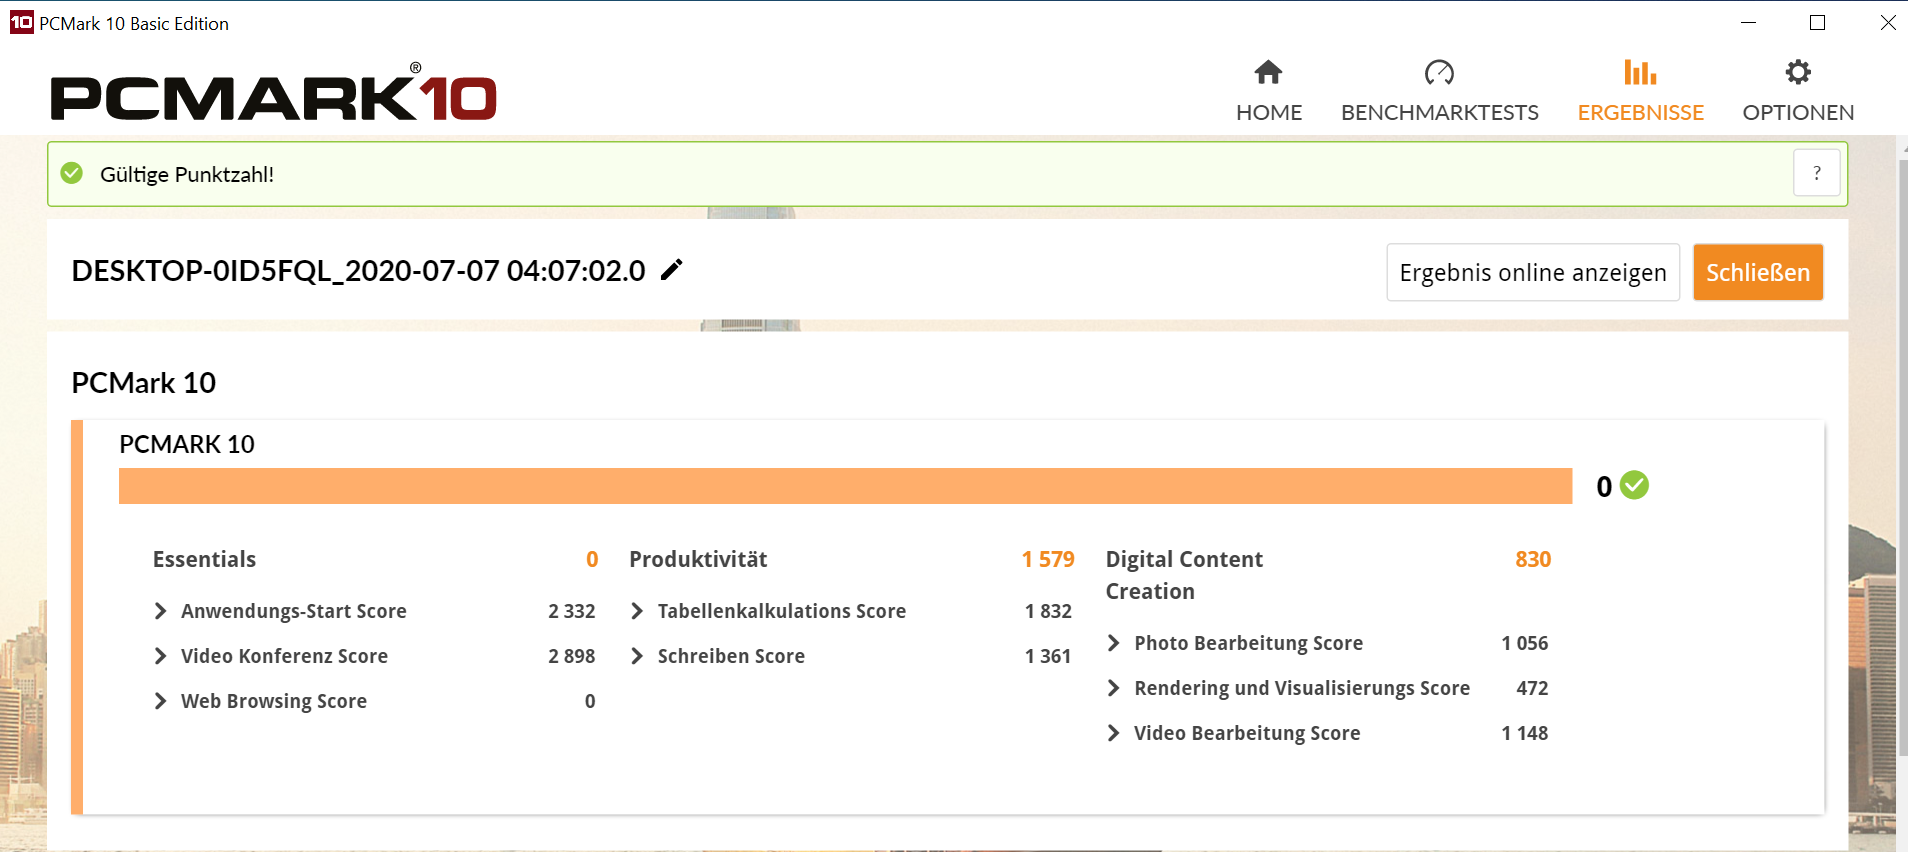Click the pencil icon to rename result
The height and width of the screenshot is (852, 1908).
click(x=672, y=270)
